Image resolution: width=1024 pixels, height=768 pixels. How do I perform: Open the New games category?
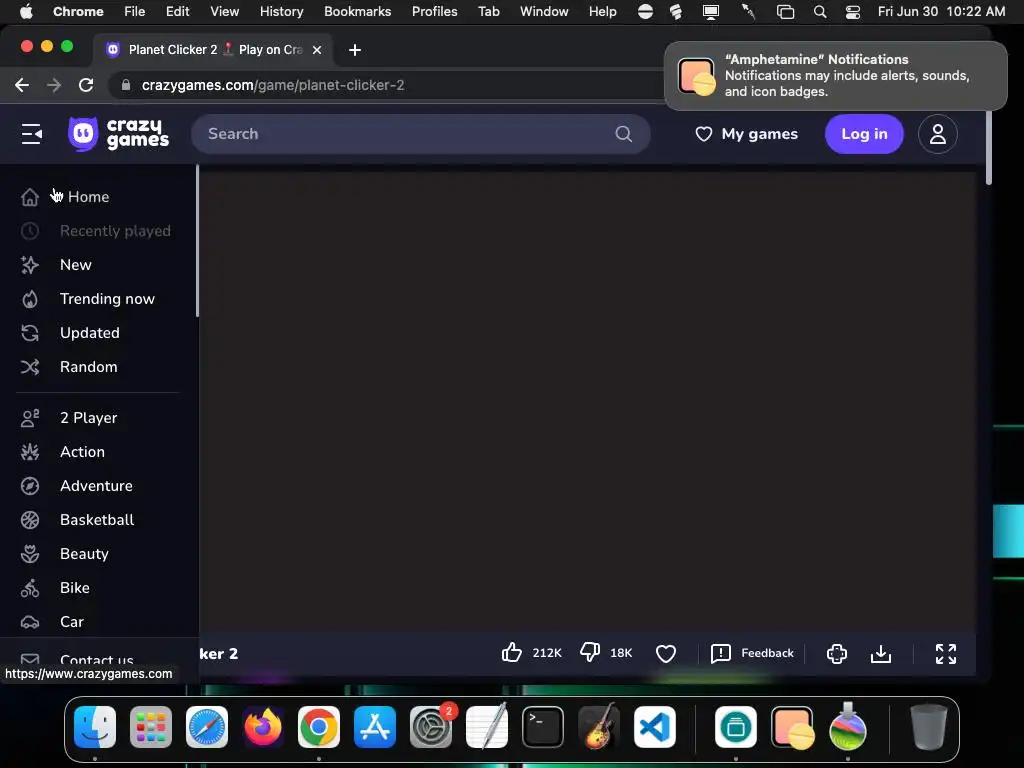pyautogui.click(x=76, y=264)
